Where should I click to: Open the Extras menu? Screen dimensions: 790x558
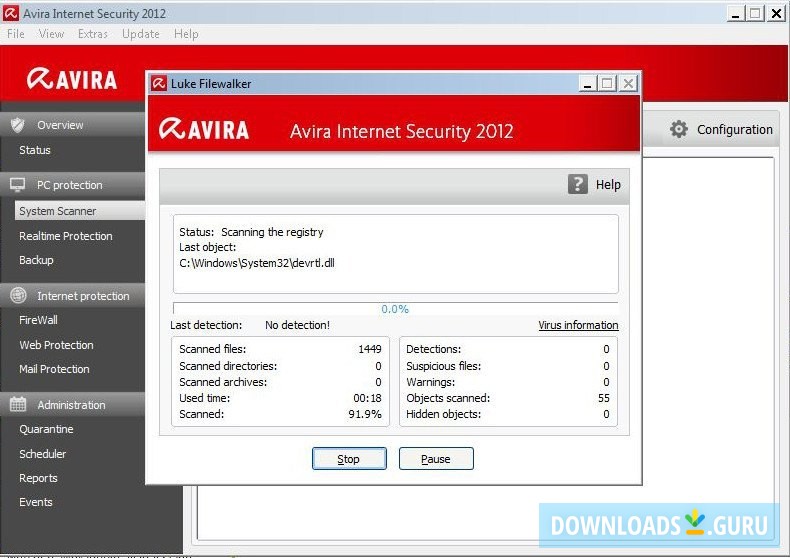click(93, 34)
